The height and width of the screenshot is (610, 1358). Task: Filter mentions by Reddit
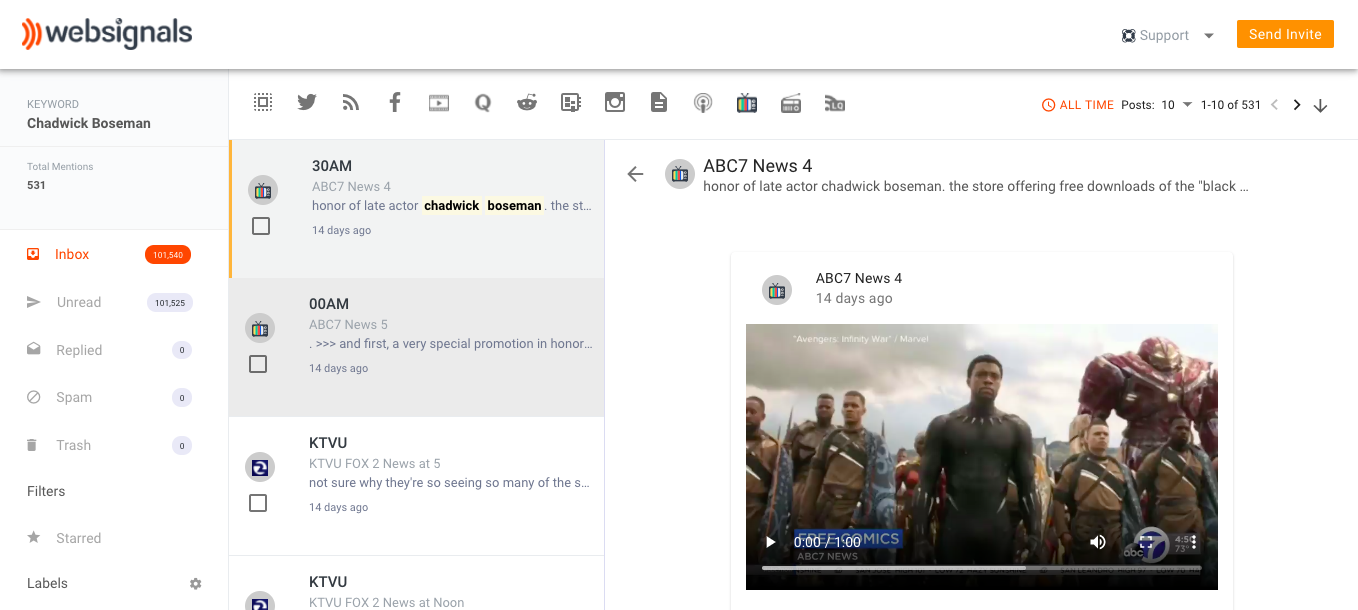(527, 102)
